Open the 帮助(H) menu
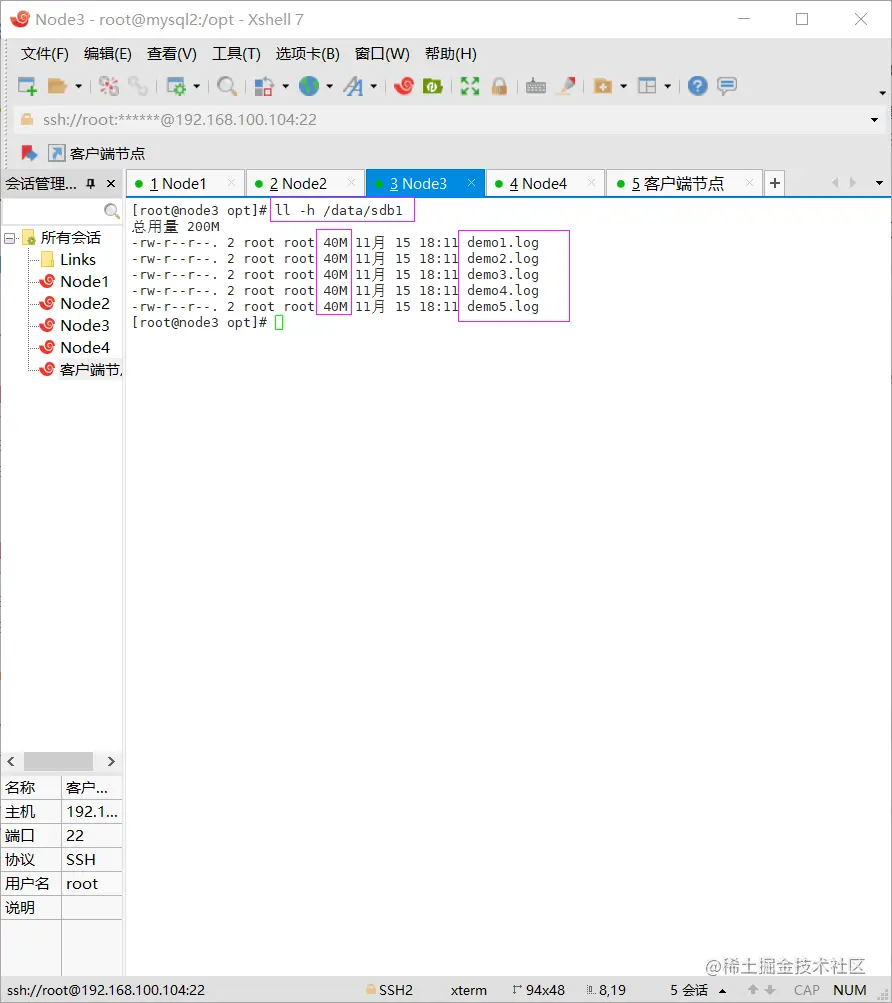 click(450, 54)
